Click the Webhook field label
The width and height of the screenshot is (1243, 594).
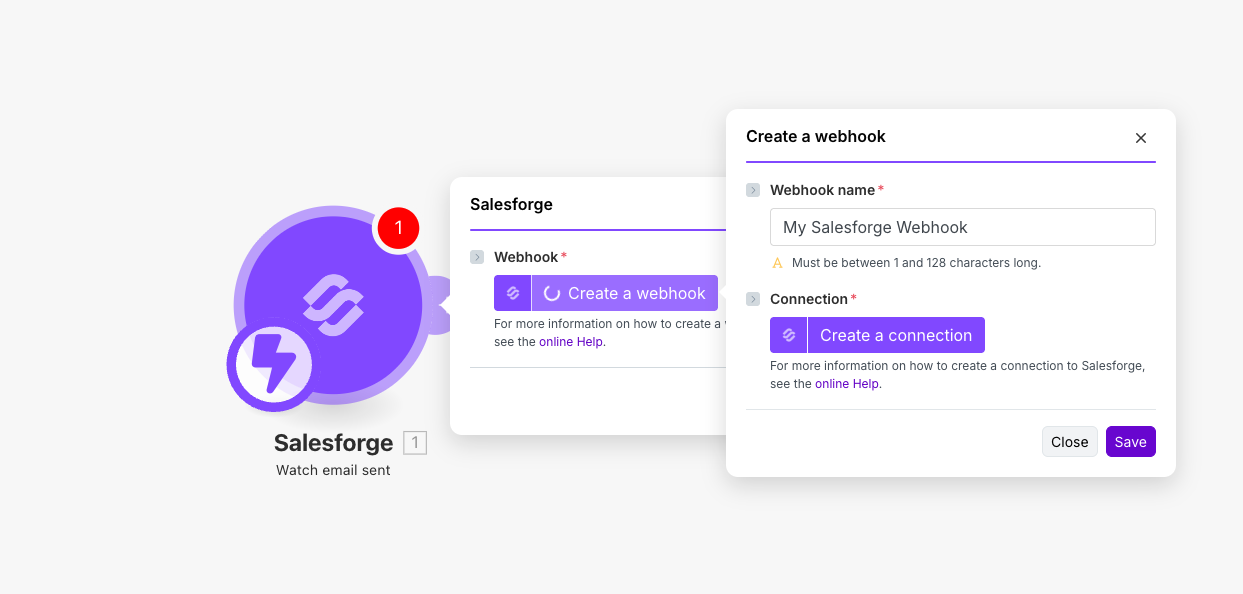pyautogui.click(x=526, y=257)
